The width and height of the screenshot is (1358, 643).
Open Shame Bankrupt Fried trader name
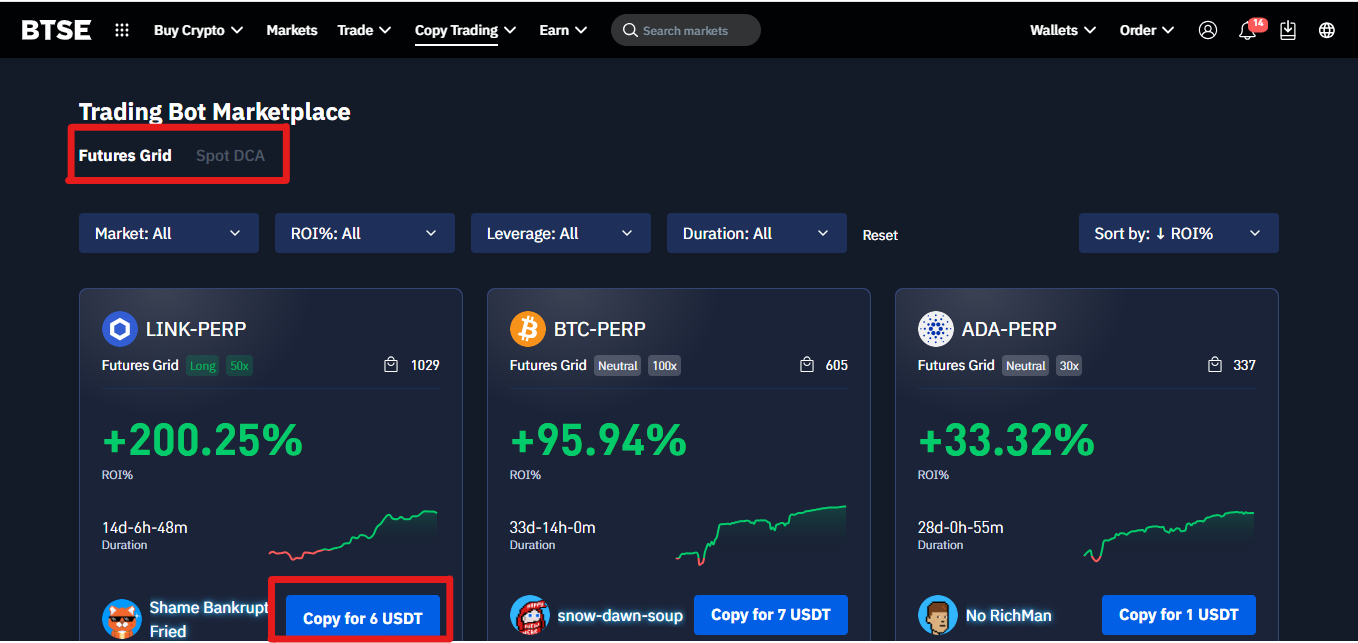pyautogui.click(x=209, y=619)
